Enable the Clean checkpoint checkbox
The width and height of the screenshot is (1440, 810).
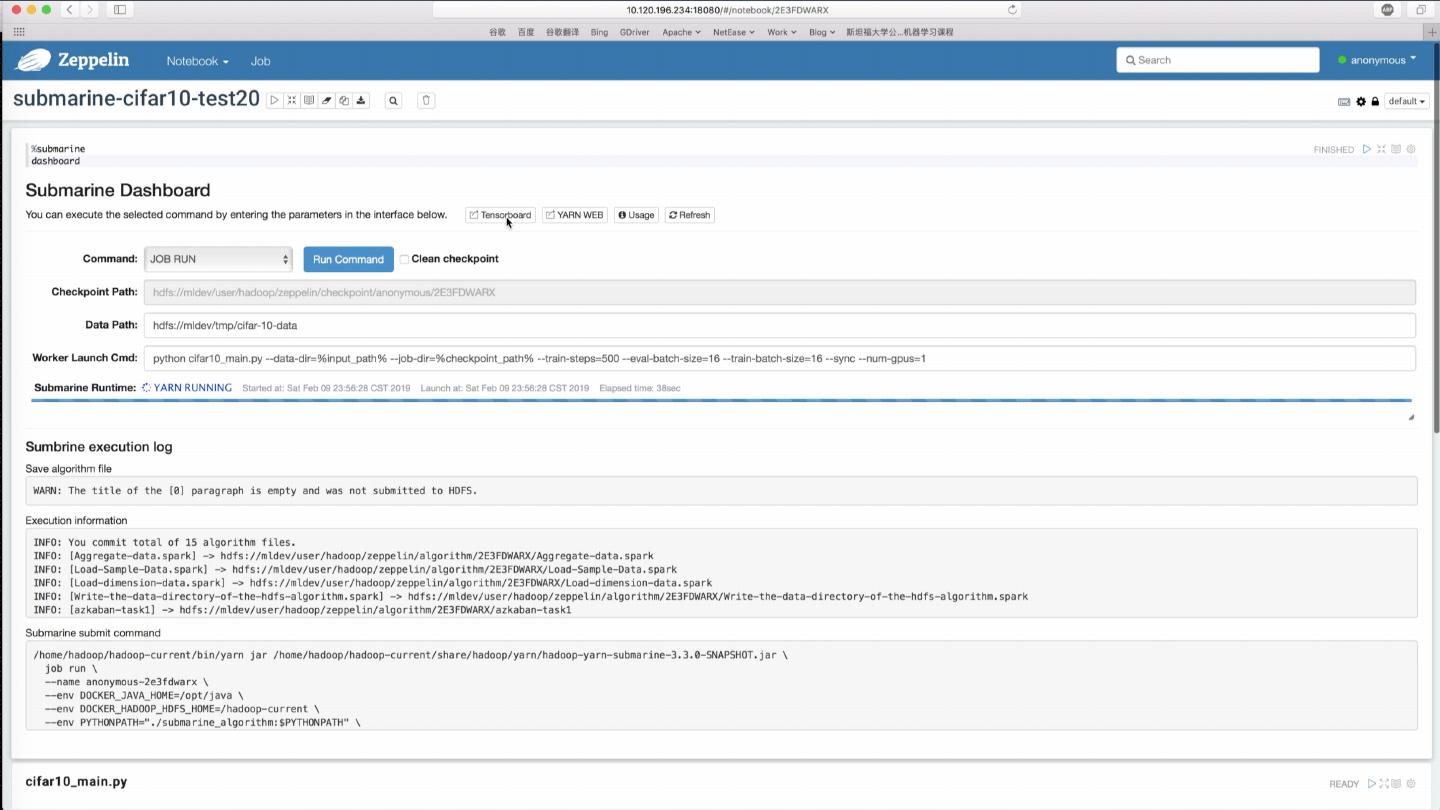pos(404,259)
